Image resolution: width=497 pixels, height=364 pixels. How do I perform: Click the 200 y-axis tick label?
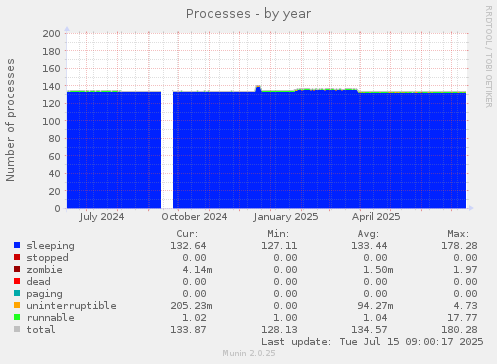click(x=51, y=33)
